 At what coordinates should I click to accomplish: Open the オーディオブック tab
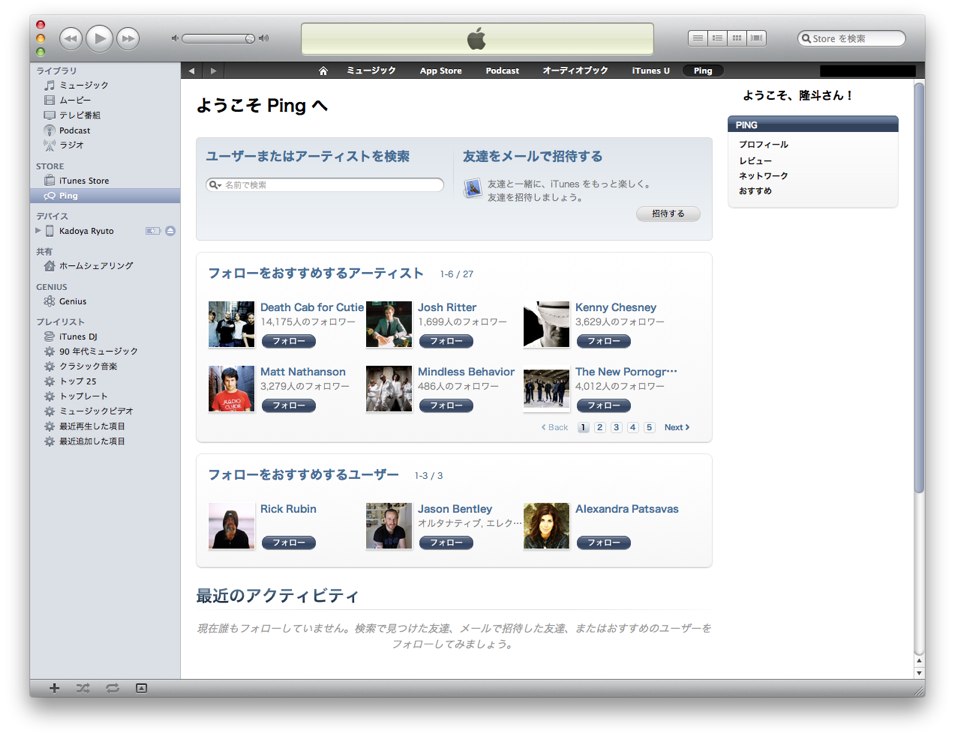click(x=576, y=71)
